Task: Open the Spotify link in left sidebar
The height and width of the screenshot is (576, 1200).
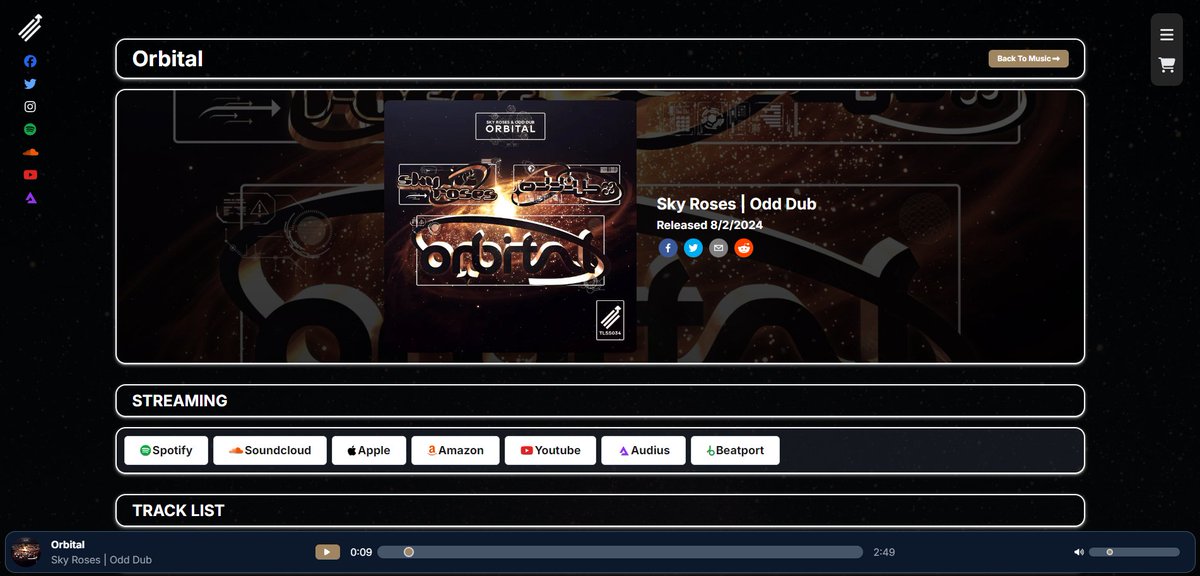Action: click(30, 130)
